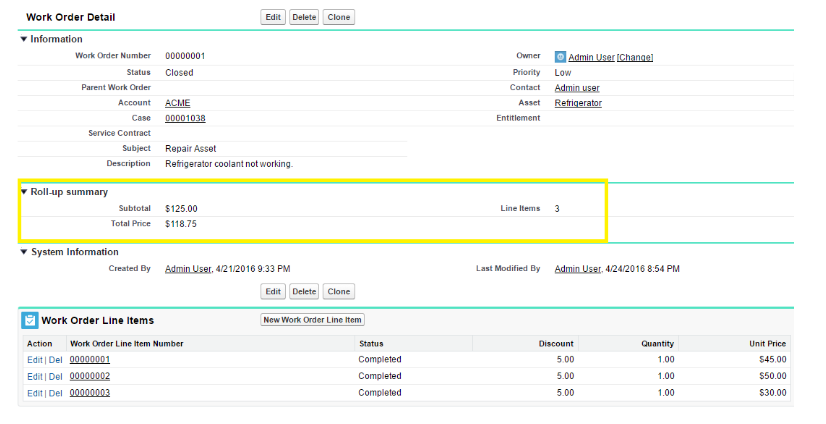Click the Work Order Line Items clipboard icon
Viewport: 826px width, 424px height.
30,320
